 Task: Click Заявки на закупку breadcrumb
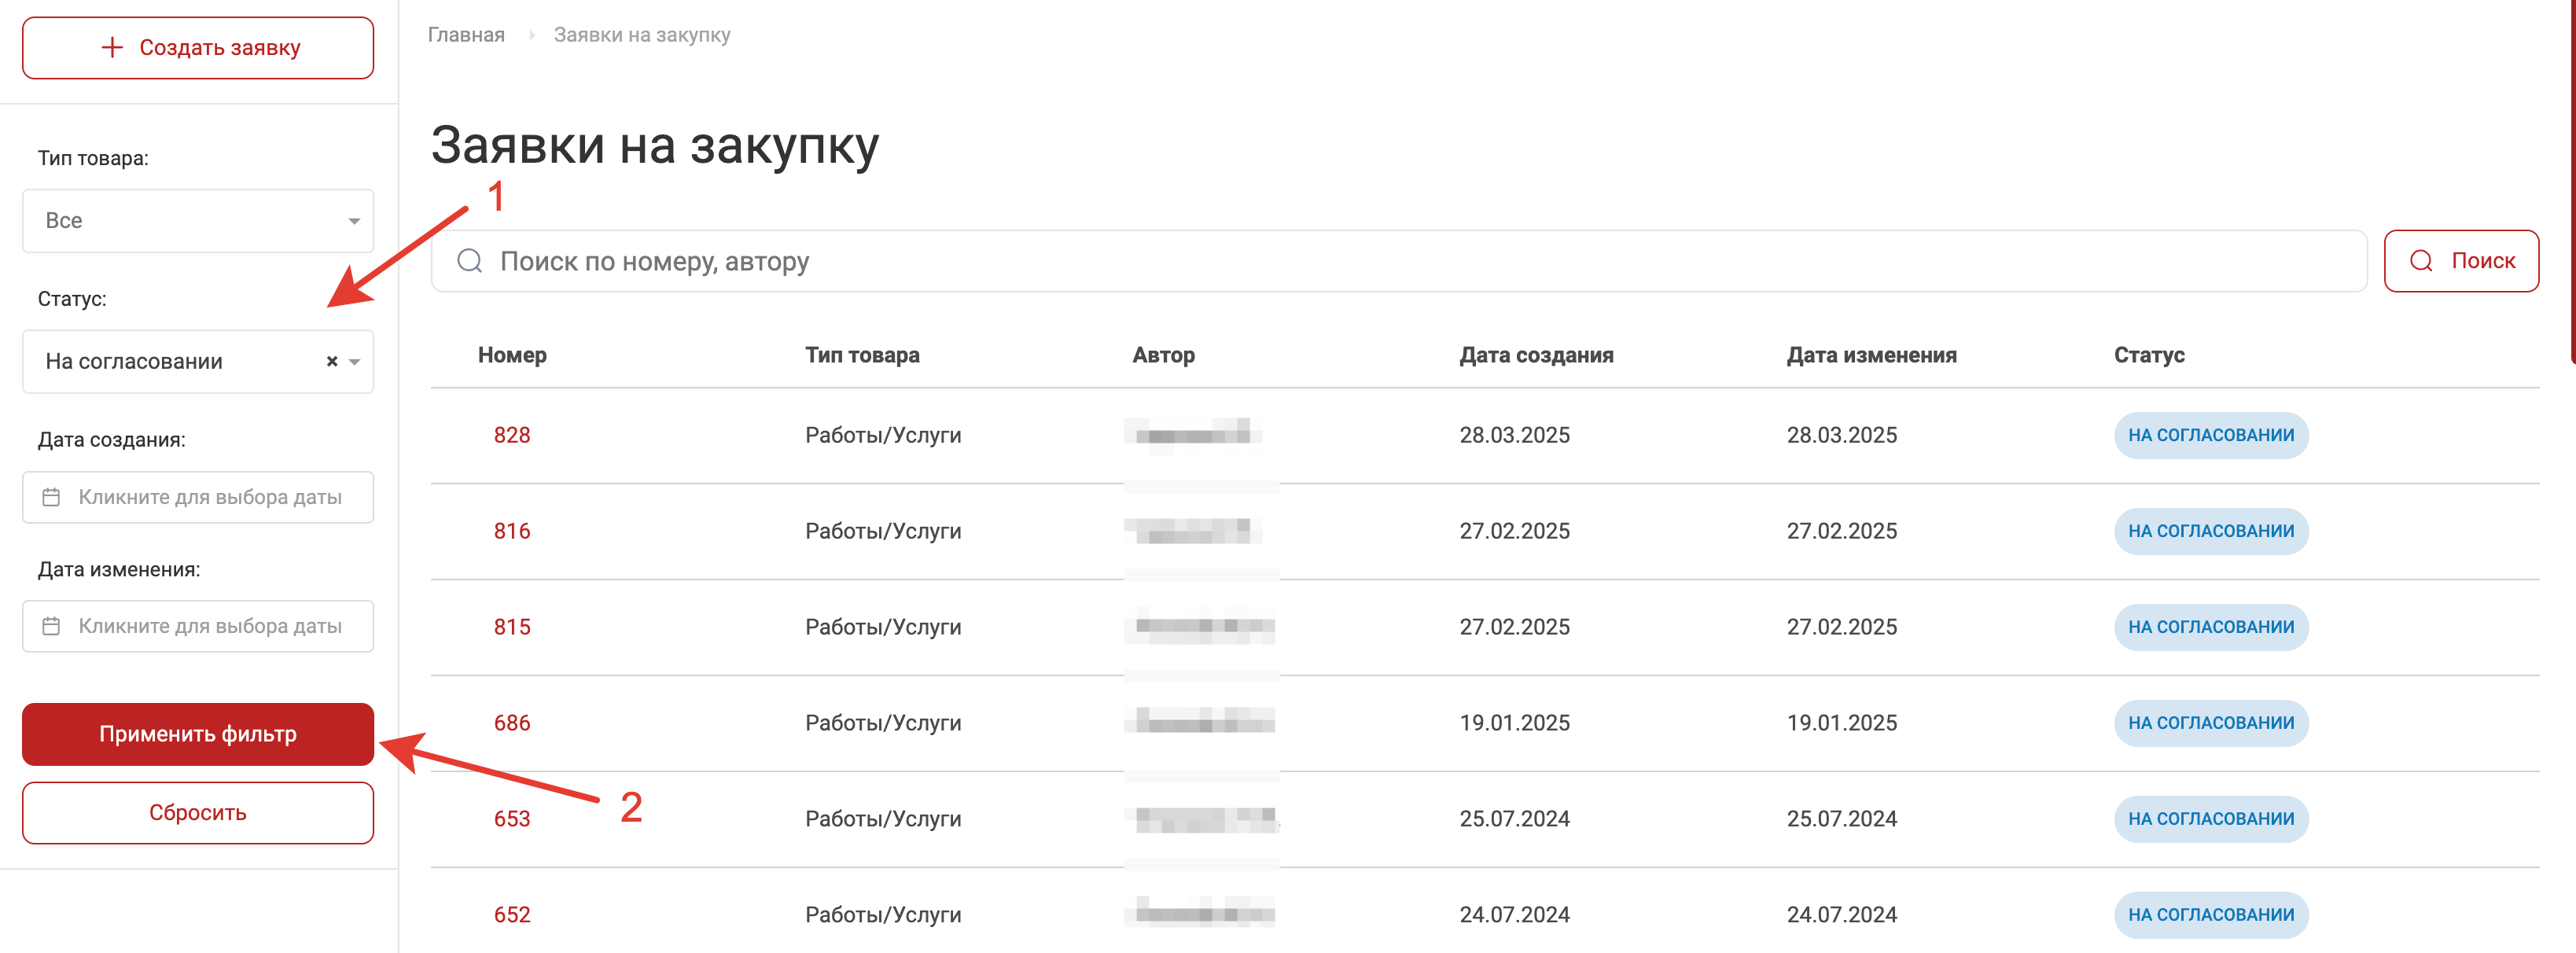pos(642,35)
